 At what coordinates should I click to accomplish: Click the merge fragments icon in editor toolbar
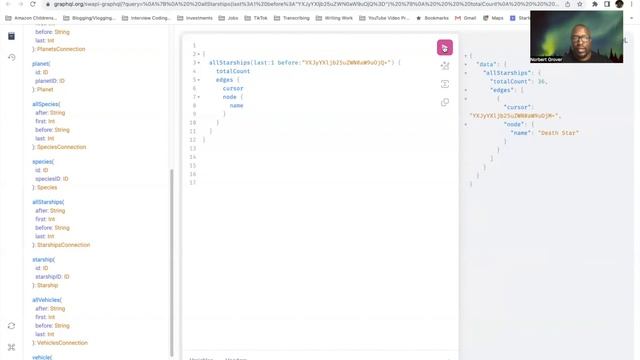[x=444, y=84]
